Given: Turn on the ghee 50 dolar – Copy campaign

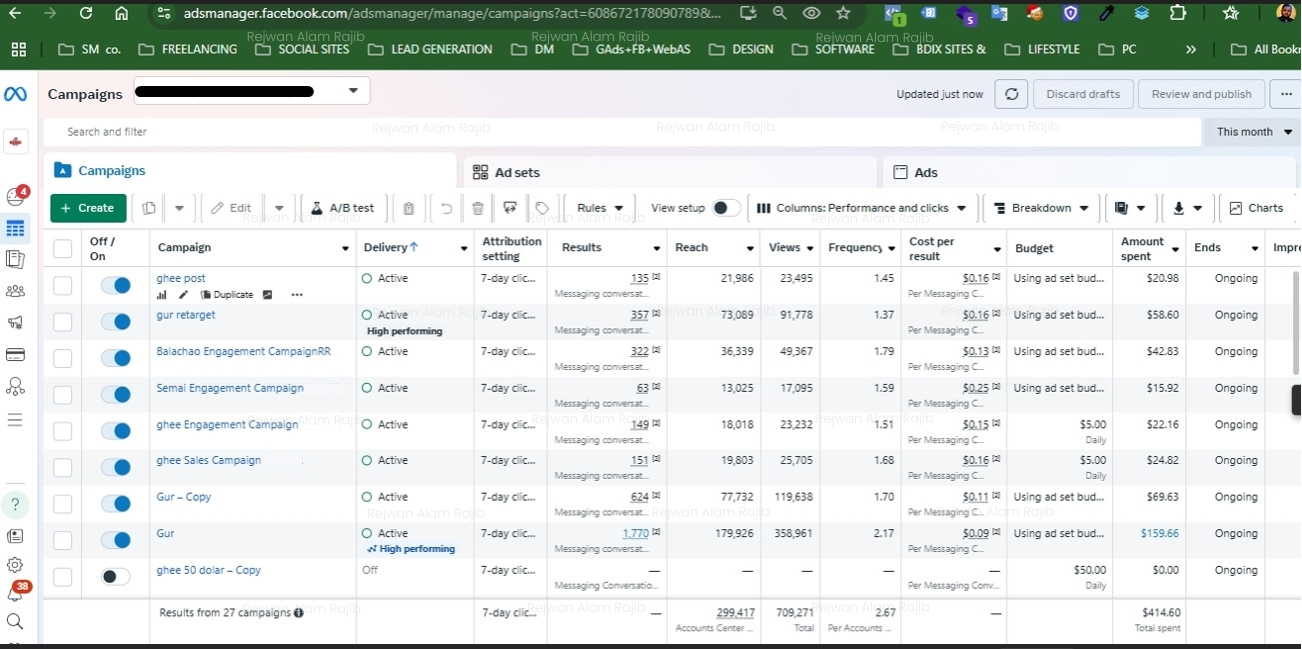Looking at the screenshot, I should click(116, 577).
